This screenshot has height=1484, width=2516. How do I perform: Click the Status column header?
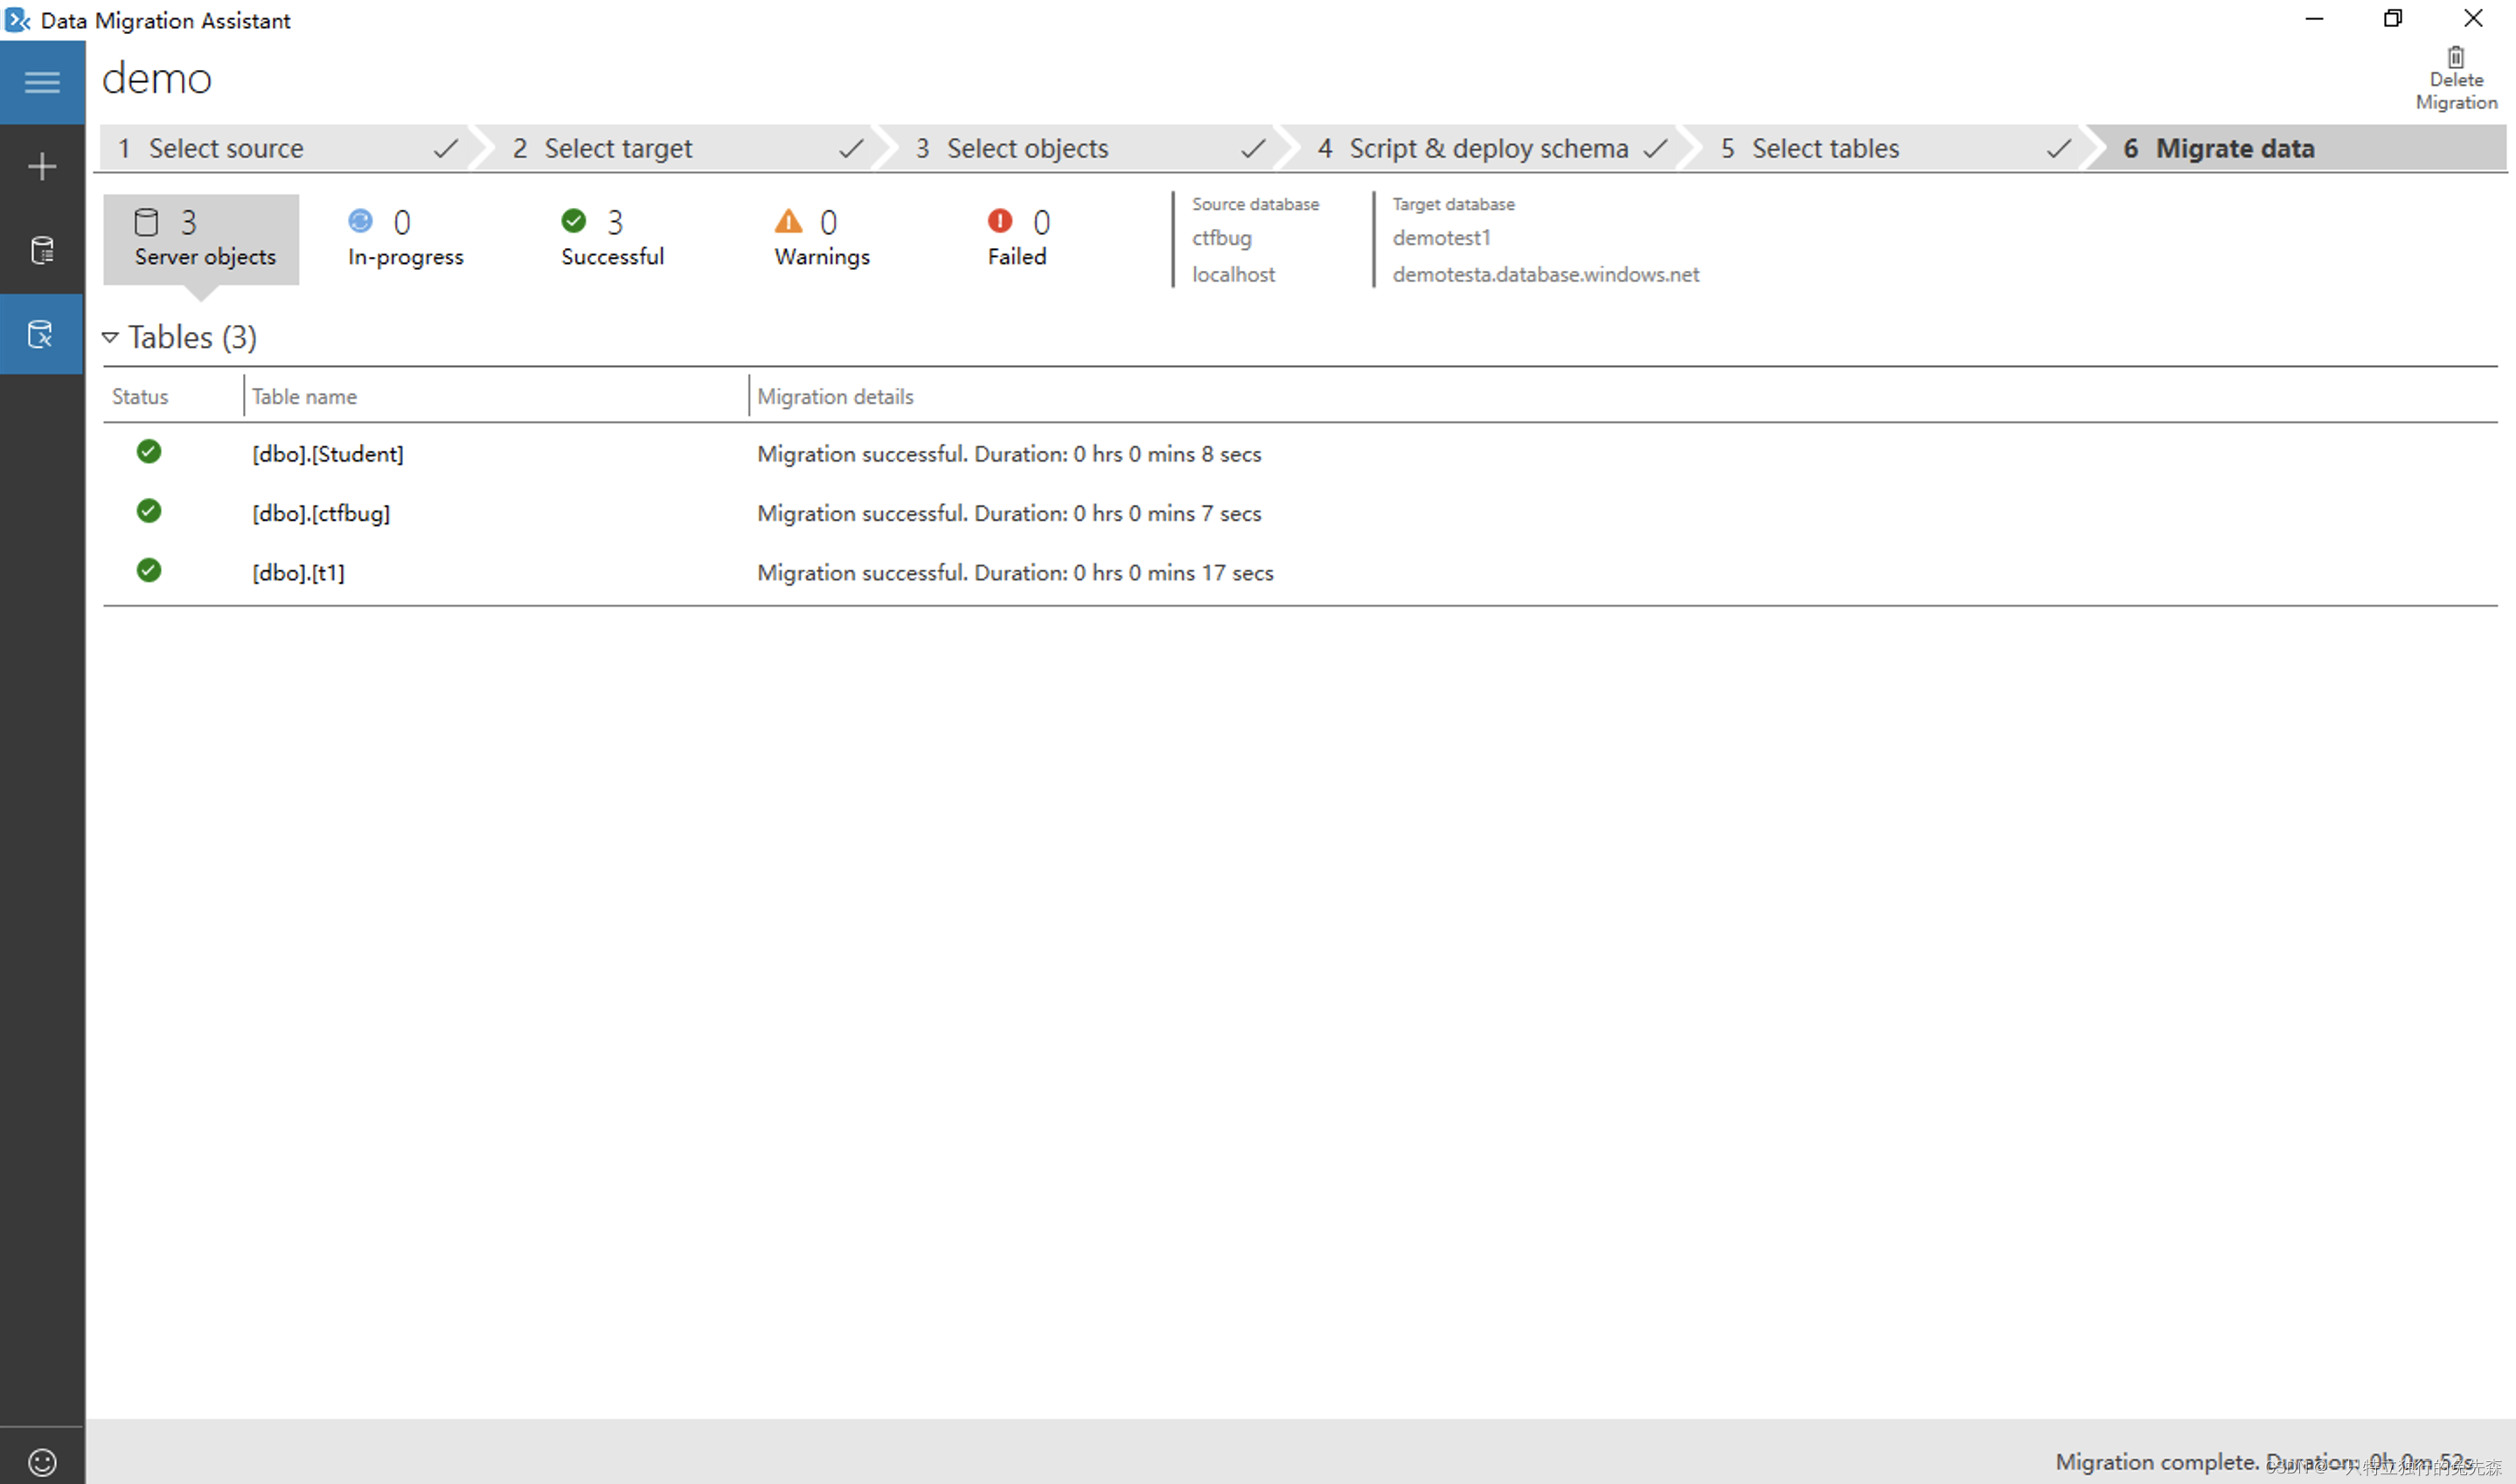tap(140, 396)
